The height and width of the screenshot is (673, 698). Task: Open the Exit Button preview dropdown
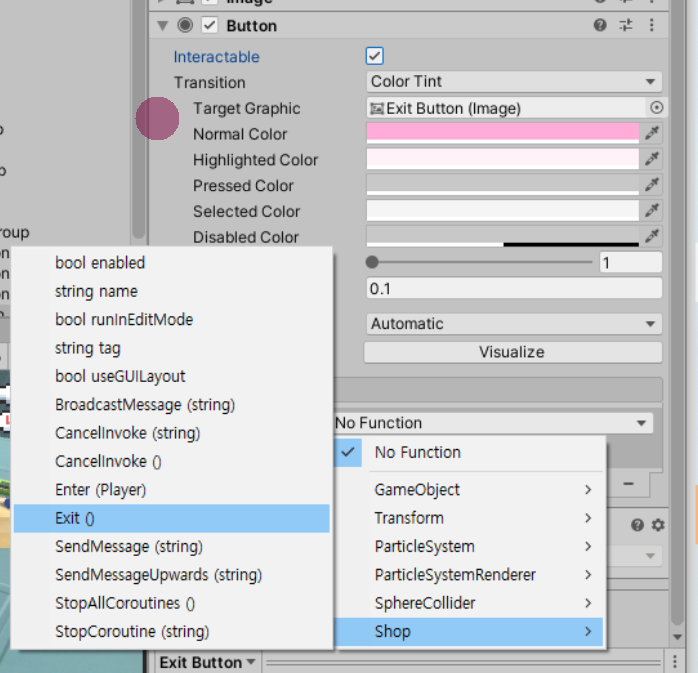click(x=207, y=662)
